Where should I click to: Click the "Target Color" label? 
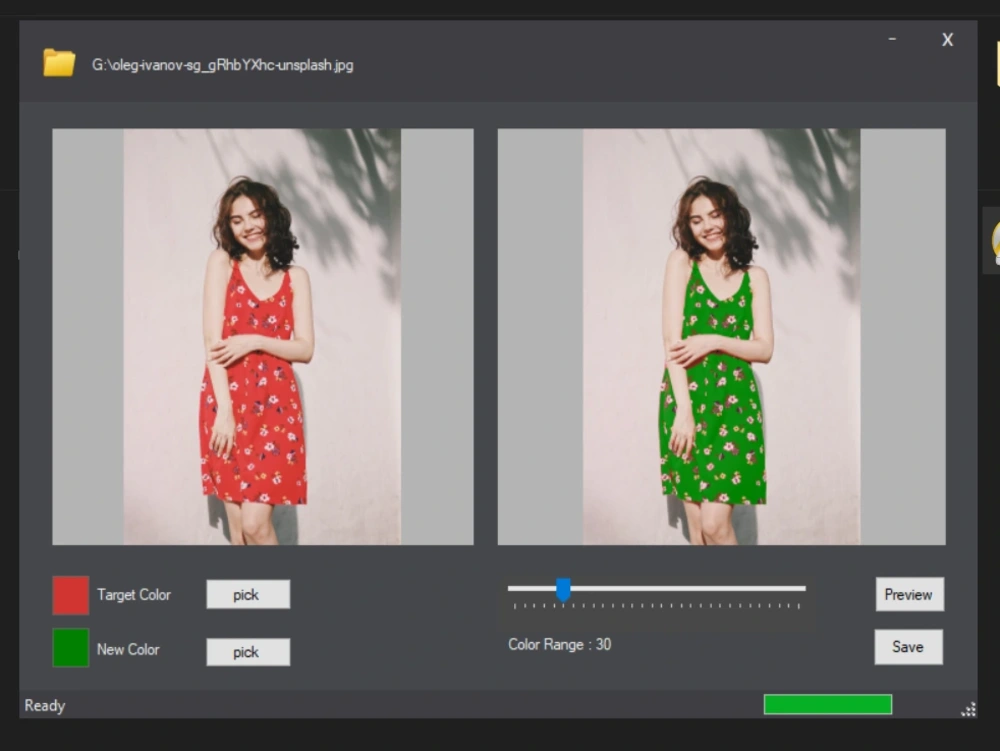pos(134,595)
